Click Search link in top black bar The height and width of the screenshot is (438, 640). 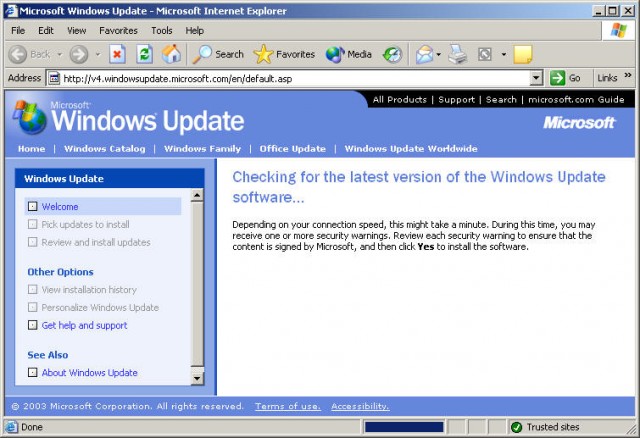[x=501, y=100]
